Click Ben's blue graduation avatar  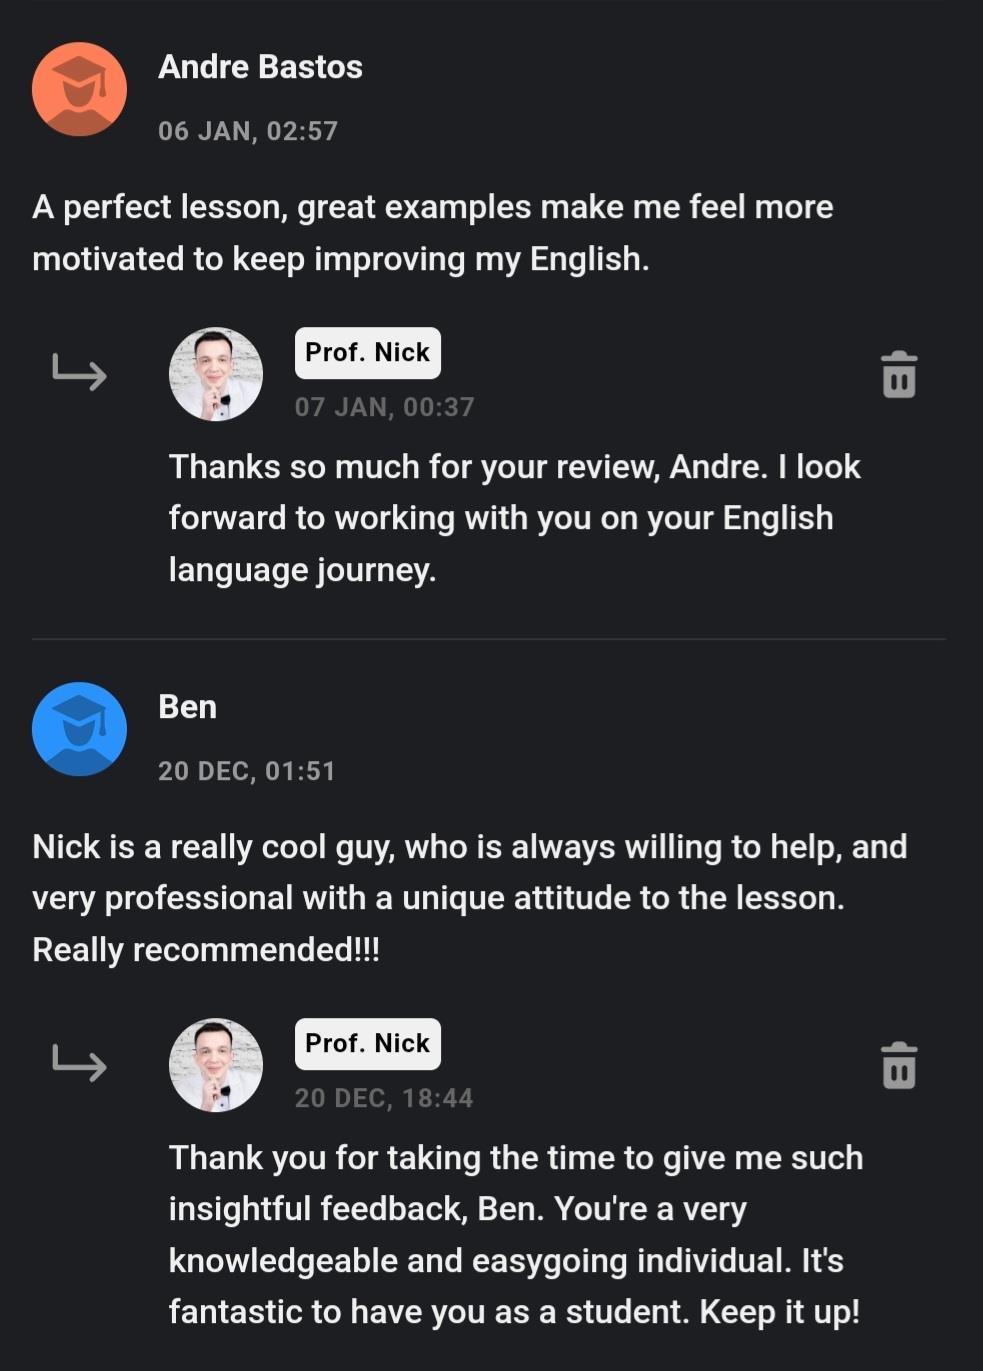[x=79, y=729]
